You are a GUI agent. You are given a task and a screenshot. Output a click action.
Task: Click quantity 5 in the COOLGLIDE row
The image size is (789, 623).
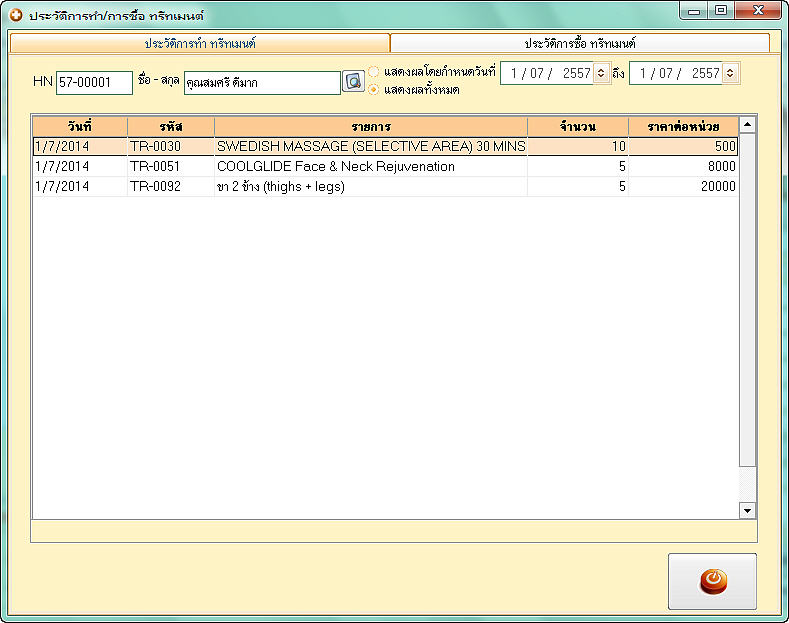(x=578, y=167)
